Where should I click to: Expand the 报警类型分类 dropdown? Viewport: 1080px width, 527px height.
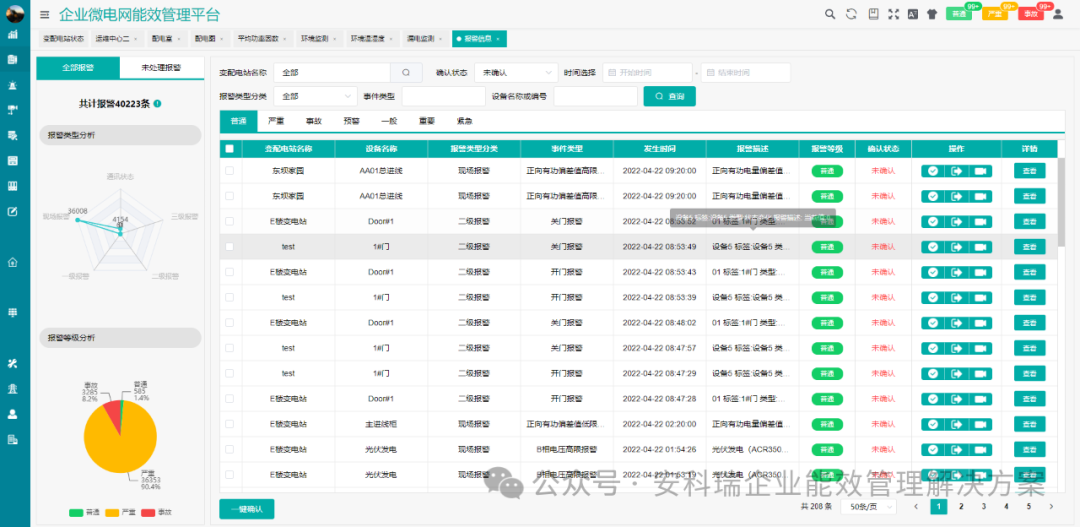(x=314, y=97)
